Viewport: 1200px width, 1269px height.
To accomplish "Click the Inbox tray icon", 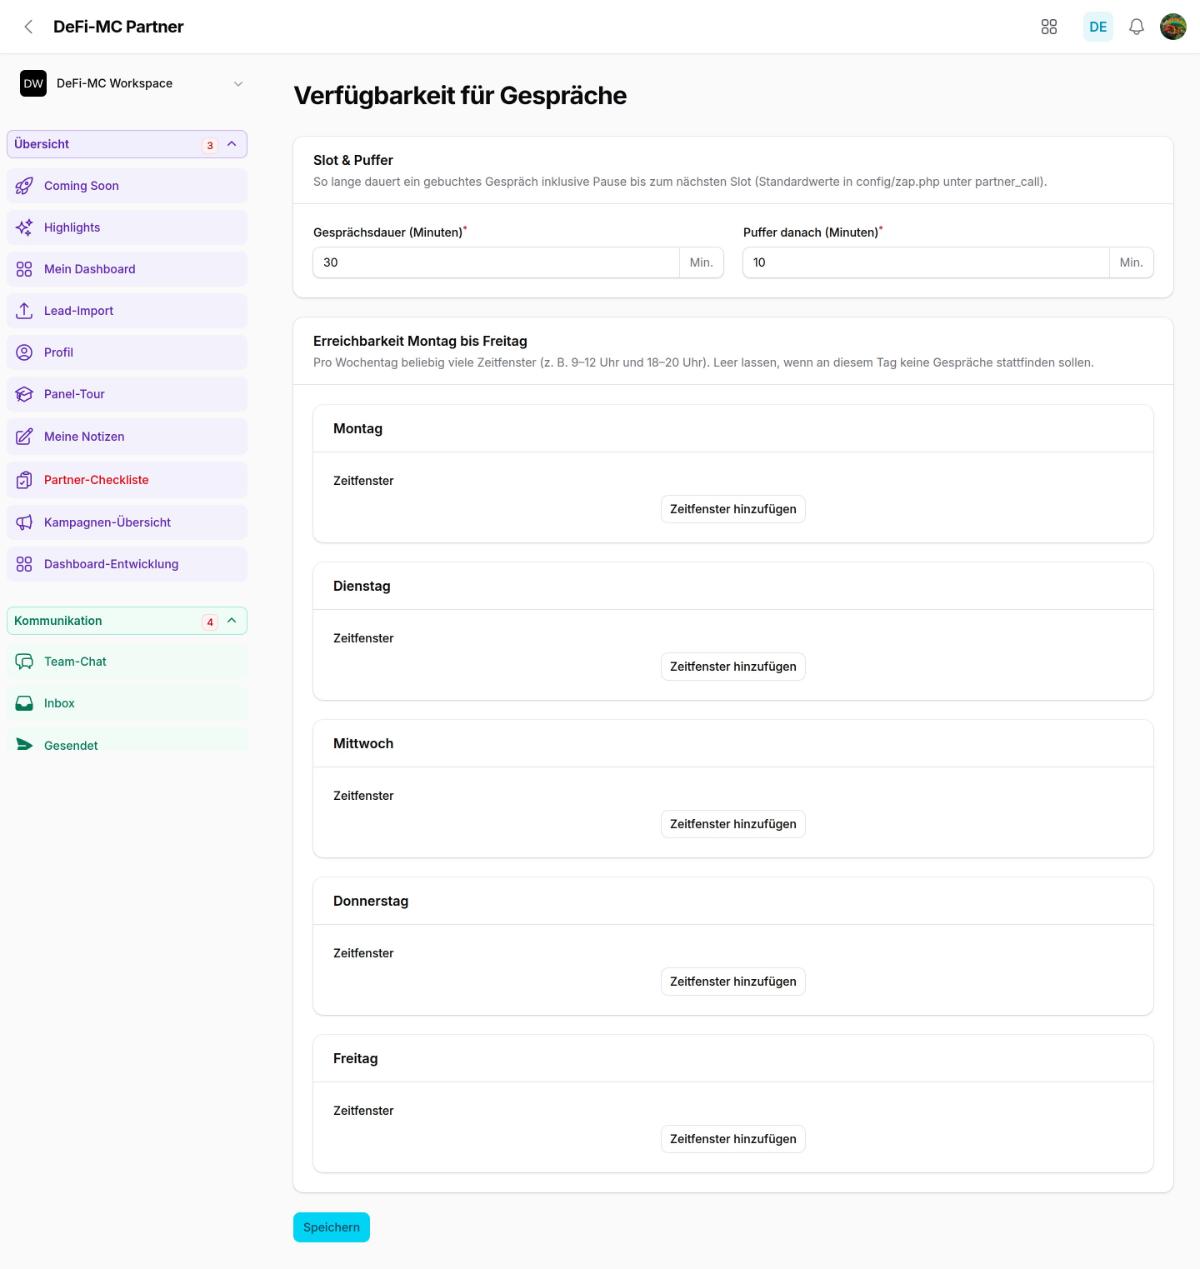I will (x=25, y=704).
